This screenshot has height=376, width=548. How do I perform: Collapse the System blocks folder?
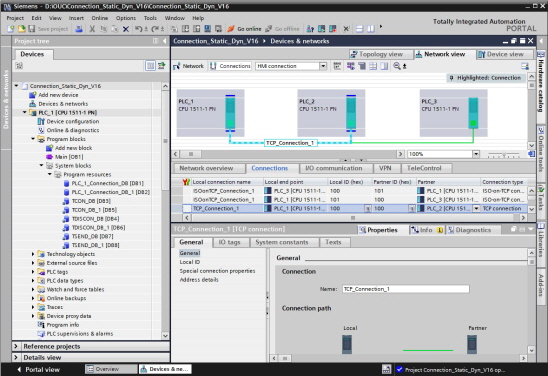(x=41, y=165)
